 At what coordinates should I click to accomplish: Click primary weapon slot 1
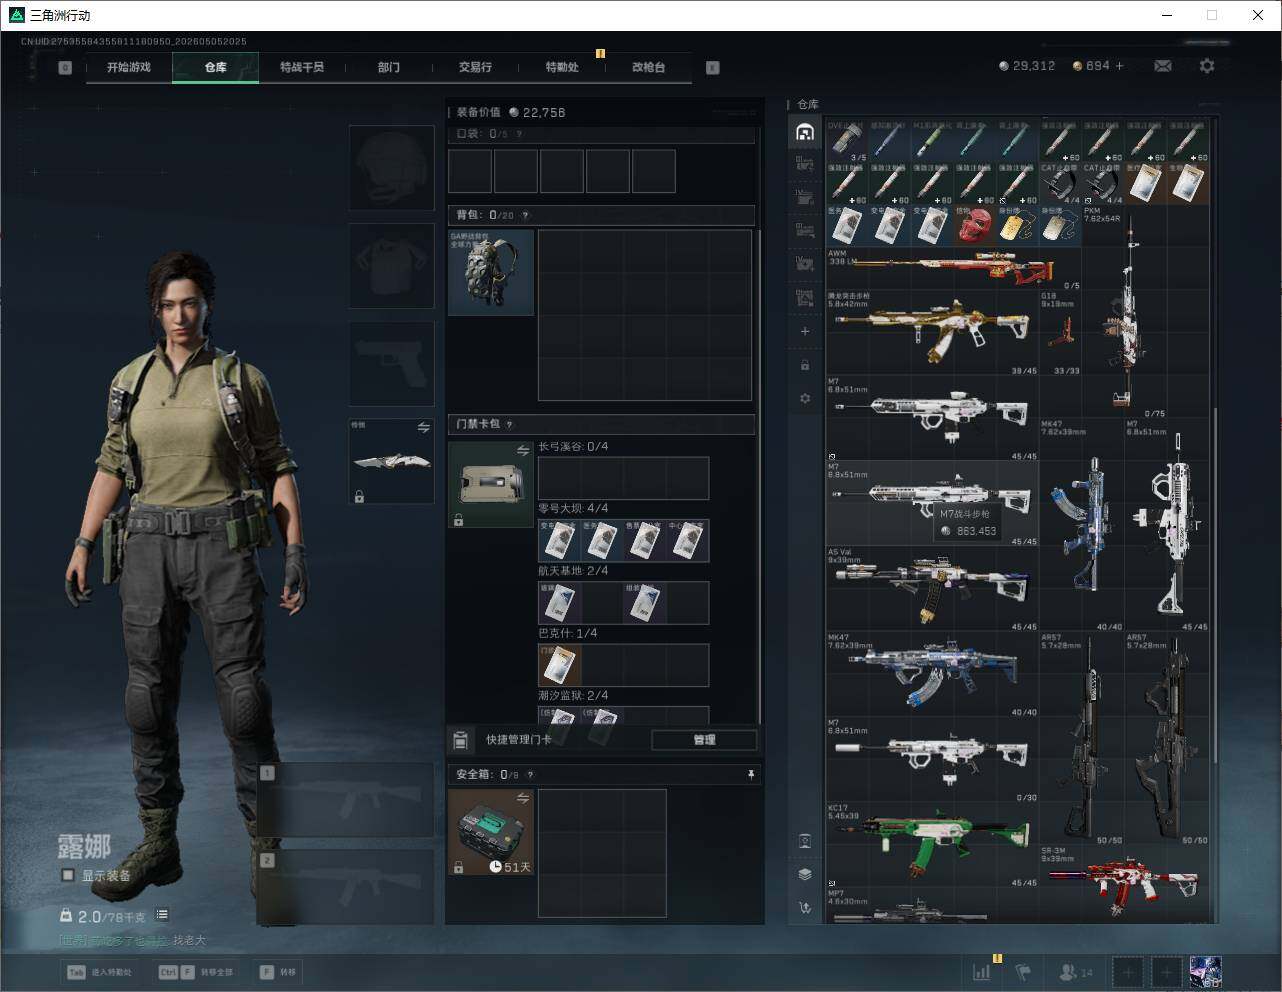(x=346, y=800)
